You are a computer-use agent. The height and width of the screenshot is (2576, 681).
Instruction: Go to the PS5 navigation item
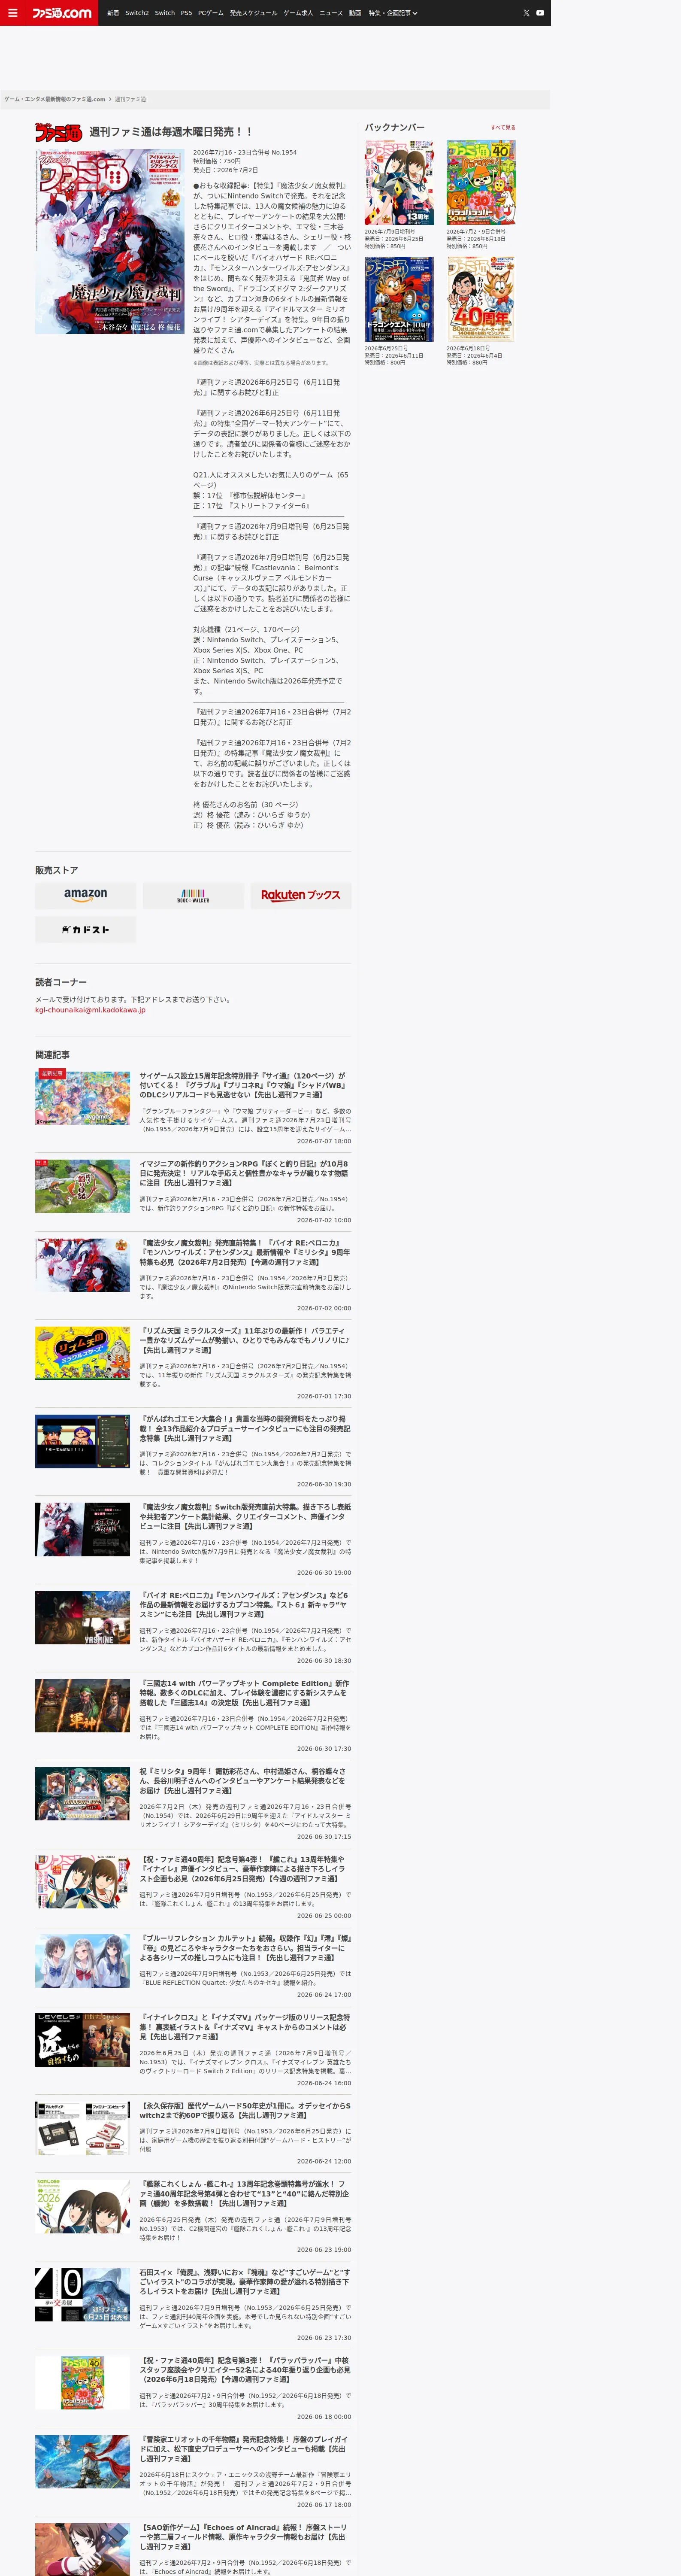point(186,13)
